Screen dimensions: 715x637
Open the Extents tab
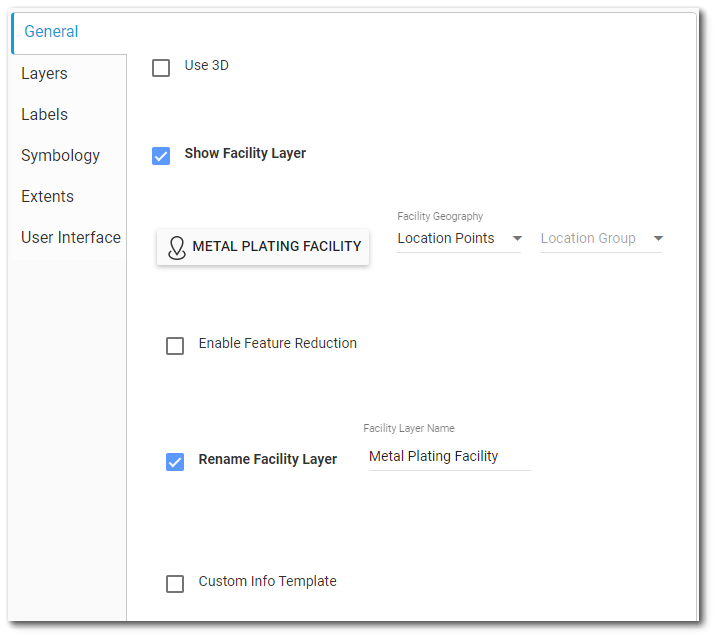48,197
